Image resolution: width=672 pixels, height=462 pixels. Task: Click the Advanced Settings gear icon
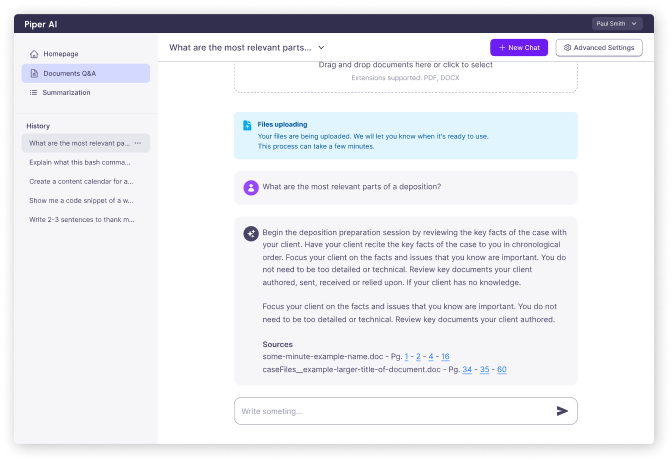(567, 48)
